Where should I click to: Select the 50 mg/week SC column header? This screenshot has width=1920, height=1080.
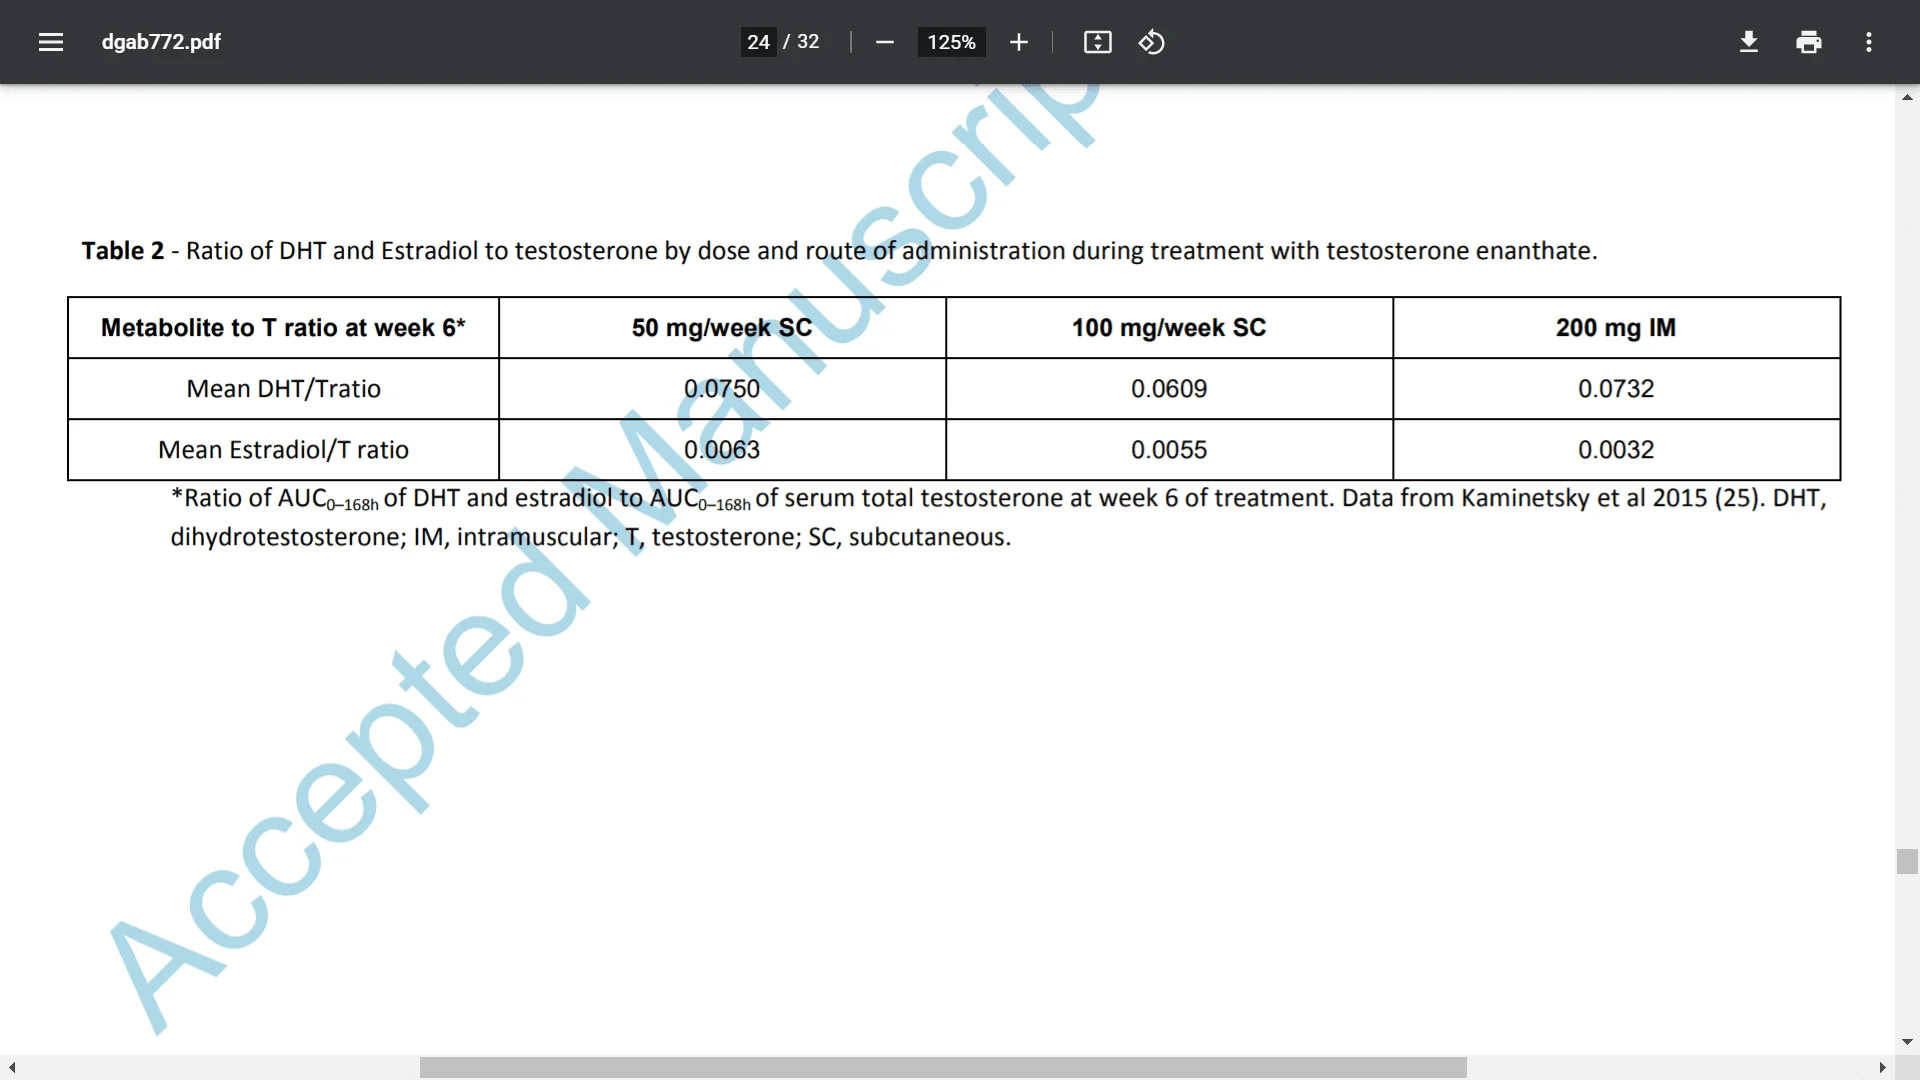pos(721,327)
